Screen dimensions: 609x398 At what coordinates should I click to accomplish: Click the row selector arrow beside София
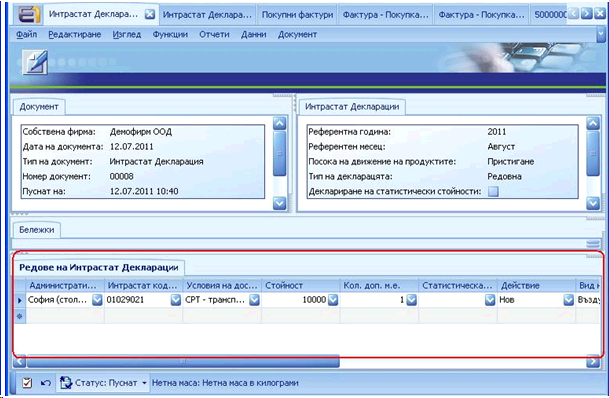click(x=20, y=300)
